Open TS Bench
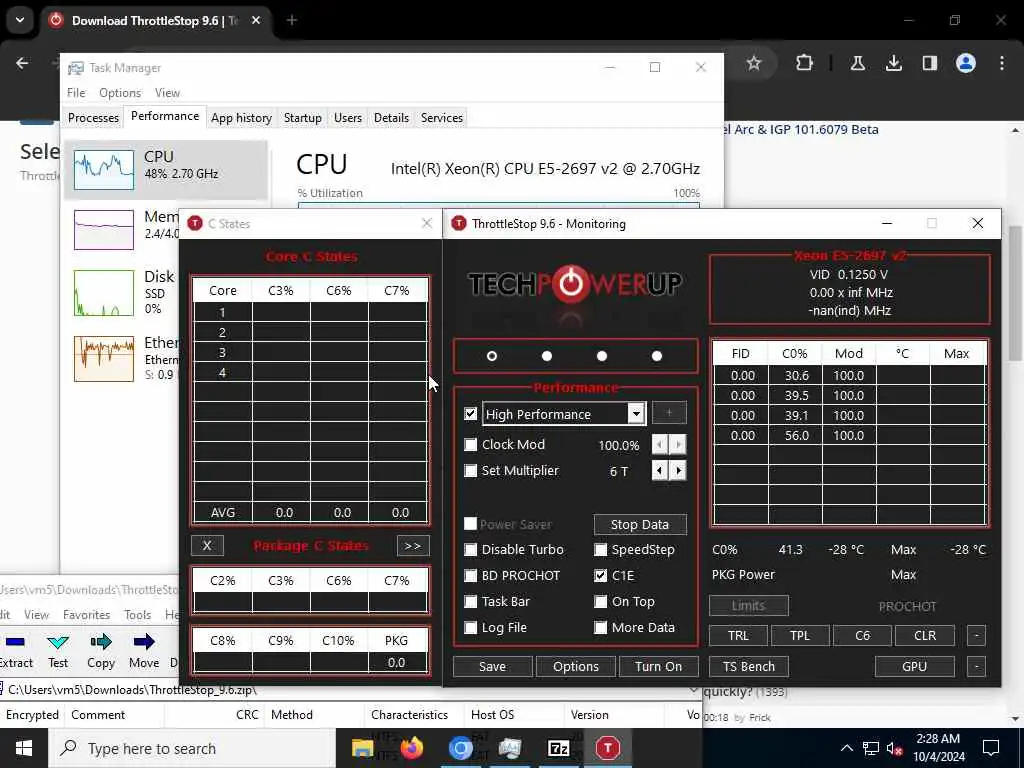The height and width of the screenshot is (768, 1024). [749, 666]
